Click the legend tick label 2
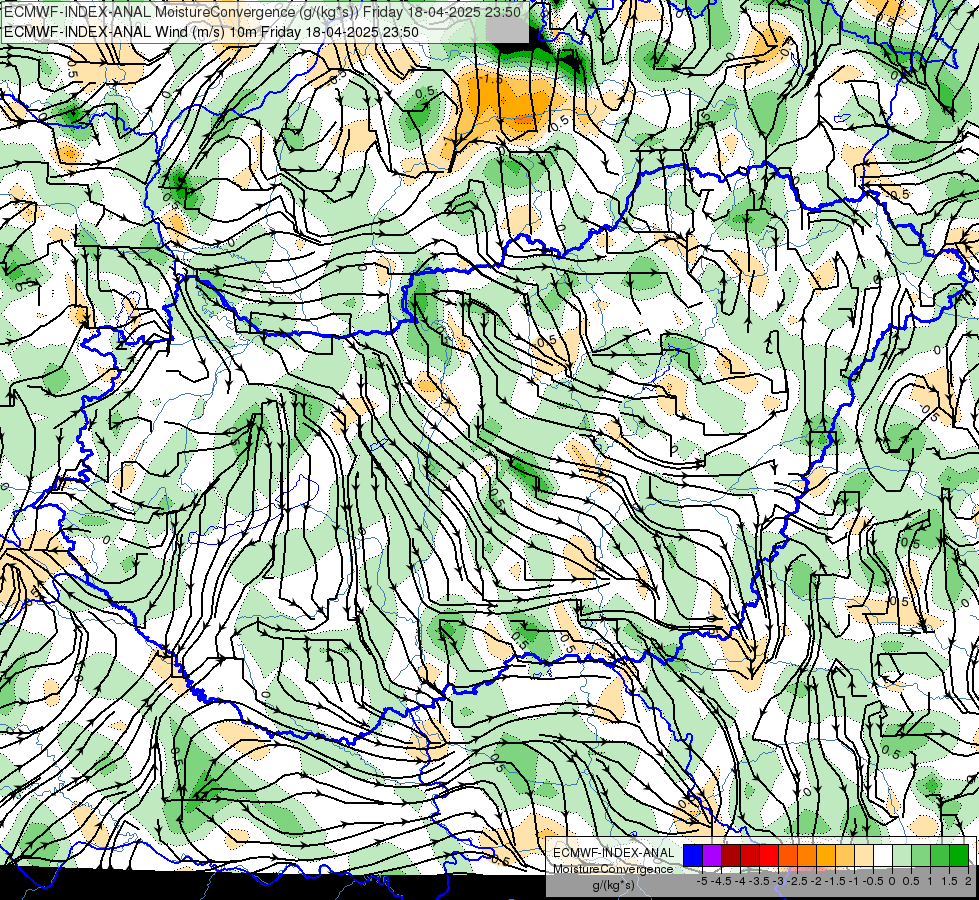The image size is (979, 900). (968, 881)
